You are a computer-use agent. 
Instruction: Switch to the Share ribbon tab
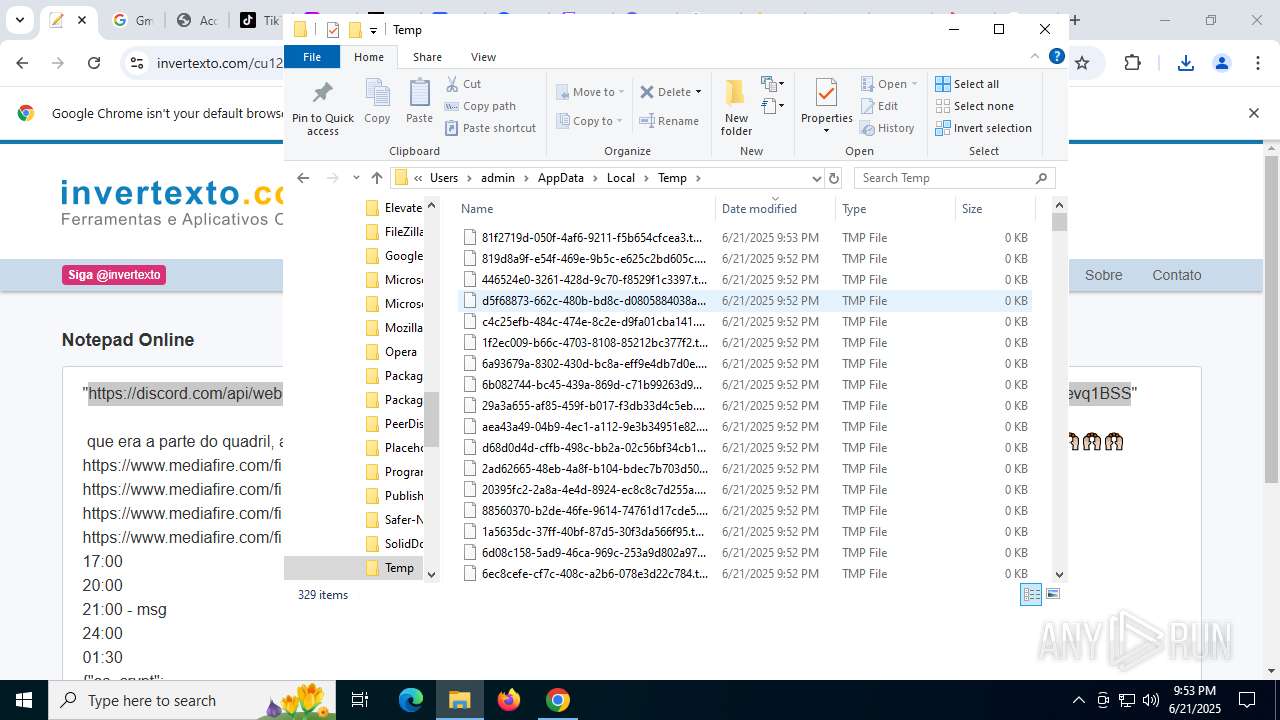(427, 57)
